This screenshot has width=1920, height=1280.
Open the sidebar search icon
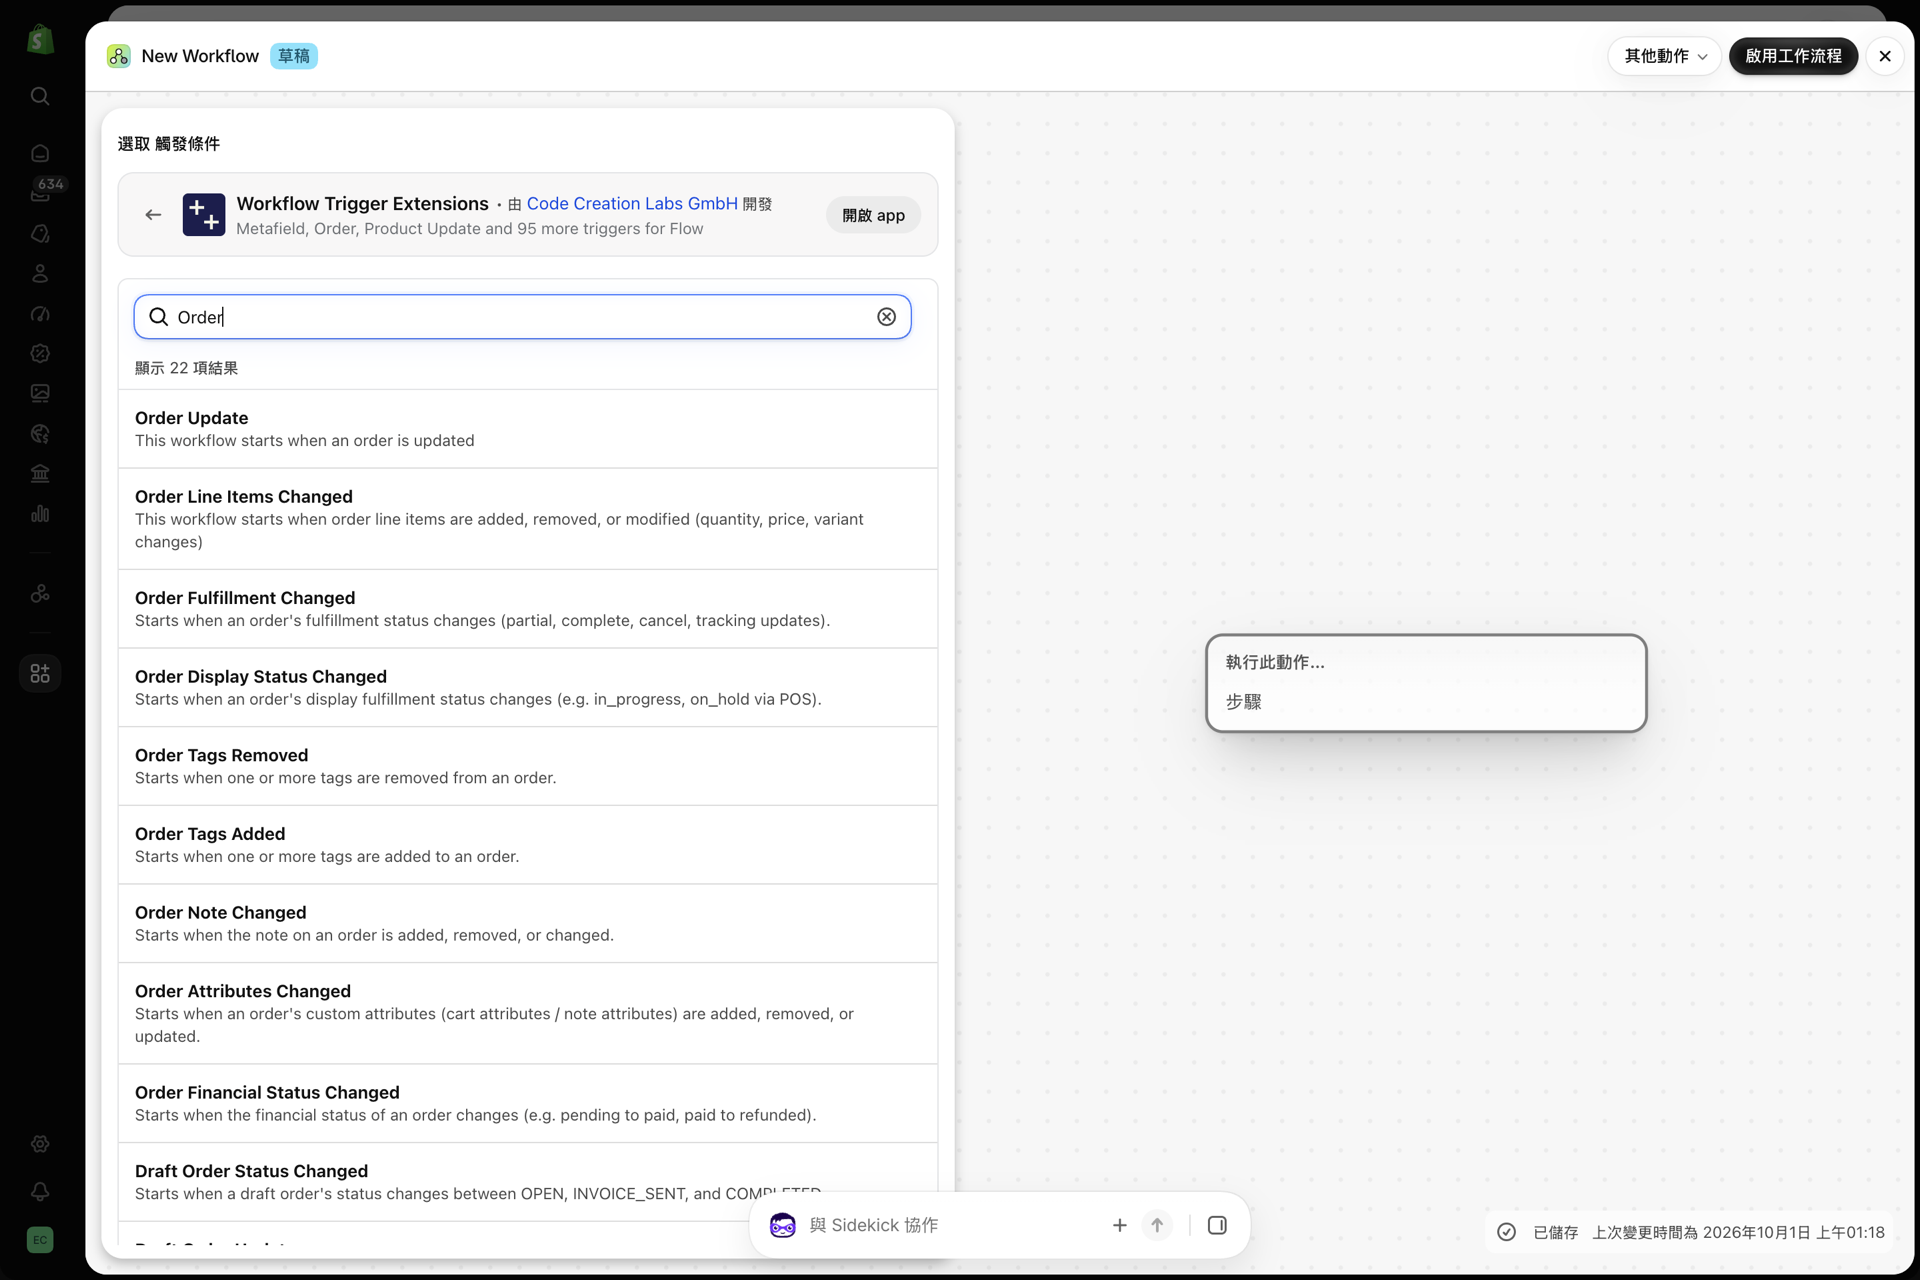coord(40,96)
